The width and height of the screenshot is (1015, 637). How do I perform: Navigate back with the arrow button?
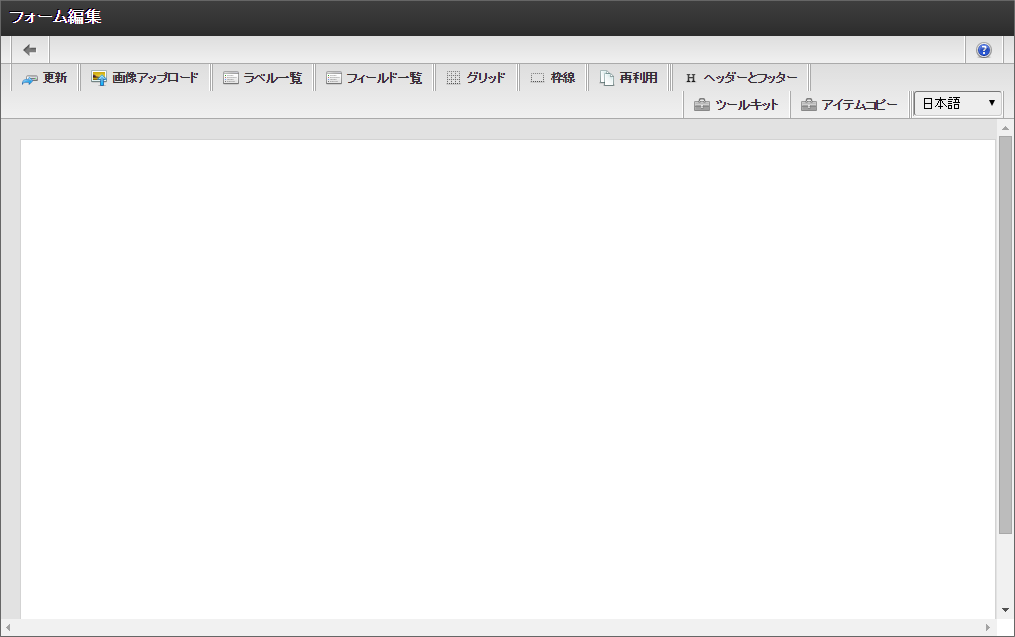click(x=29, y=49)
